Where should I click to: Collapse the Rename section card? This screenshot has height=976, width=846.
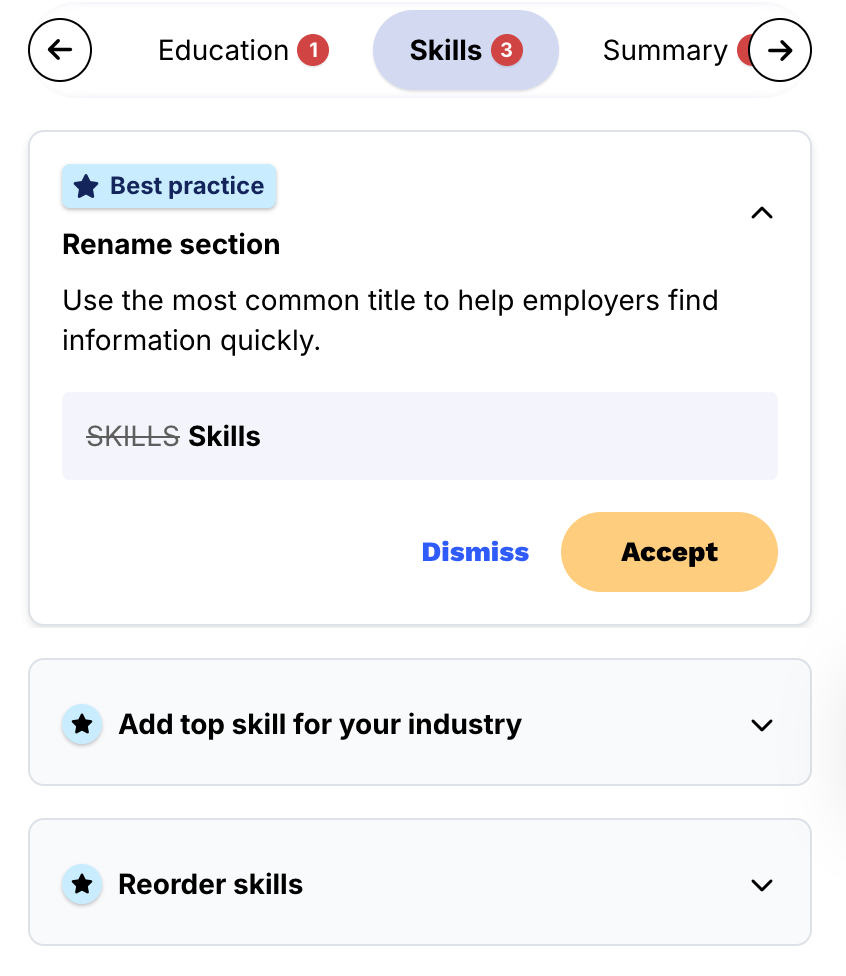coord(762,213)
